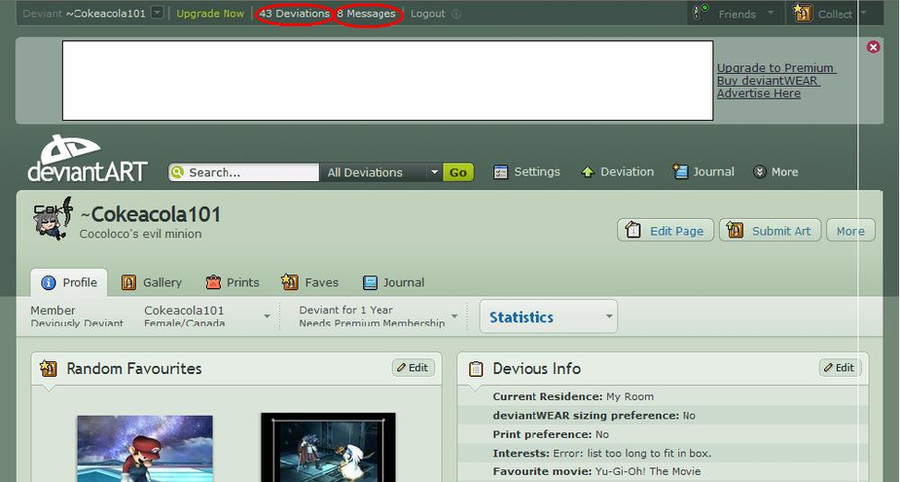The image size is (900, 482).
Task: Click the Journal notebook icon in navigation bar
Action: pos(680,171)
